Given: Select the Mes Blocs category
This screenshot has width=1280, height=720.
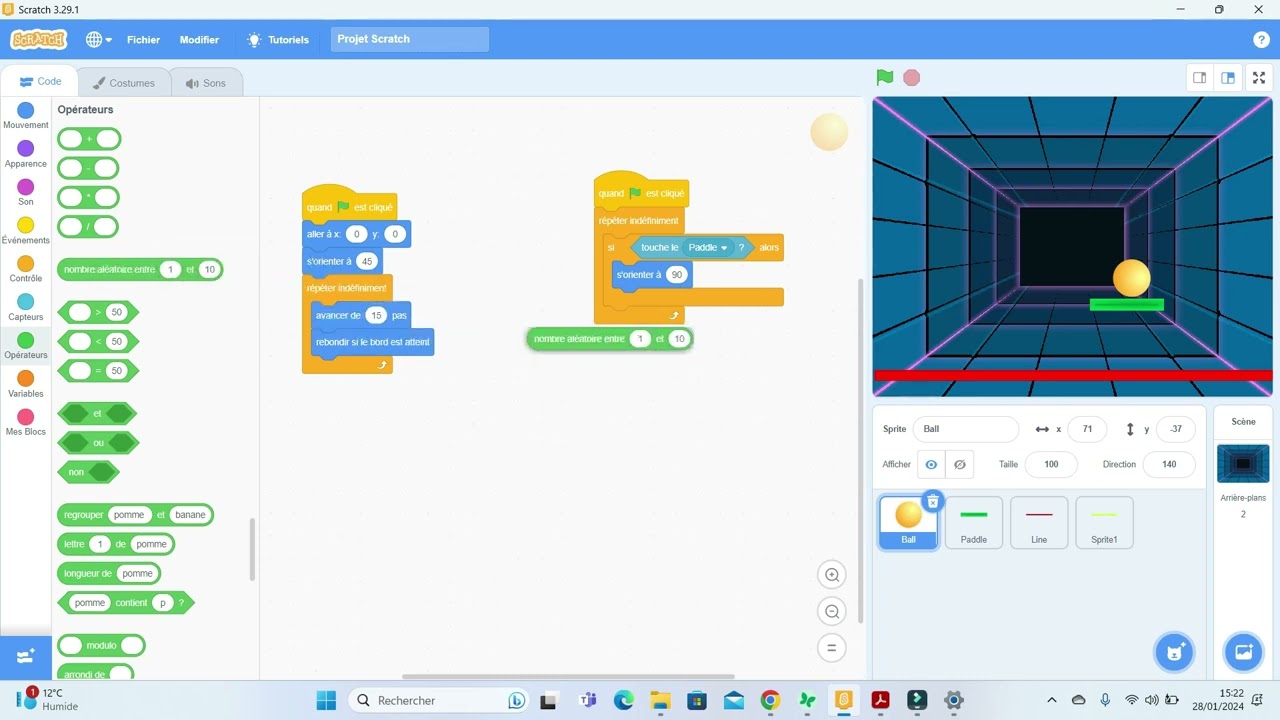Looking at the screenshot, I should tap(26, 422).
